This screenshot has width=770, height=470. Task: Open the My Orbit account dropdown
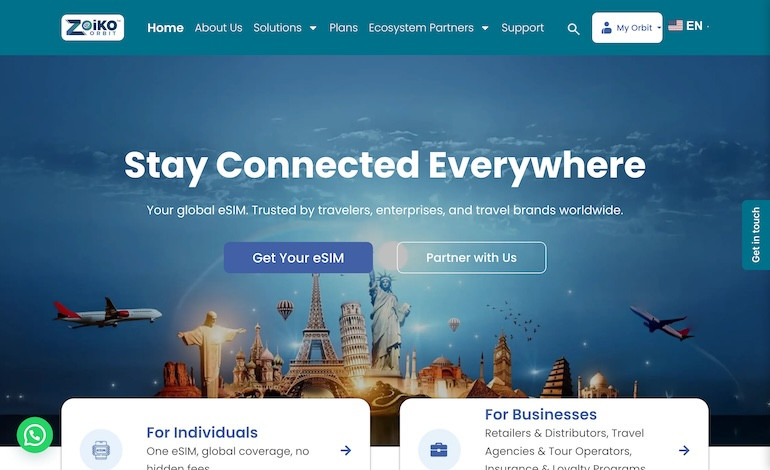[x=627, y=28]
